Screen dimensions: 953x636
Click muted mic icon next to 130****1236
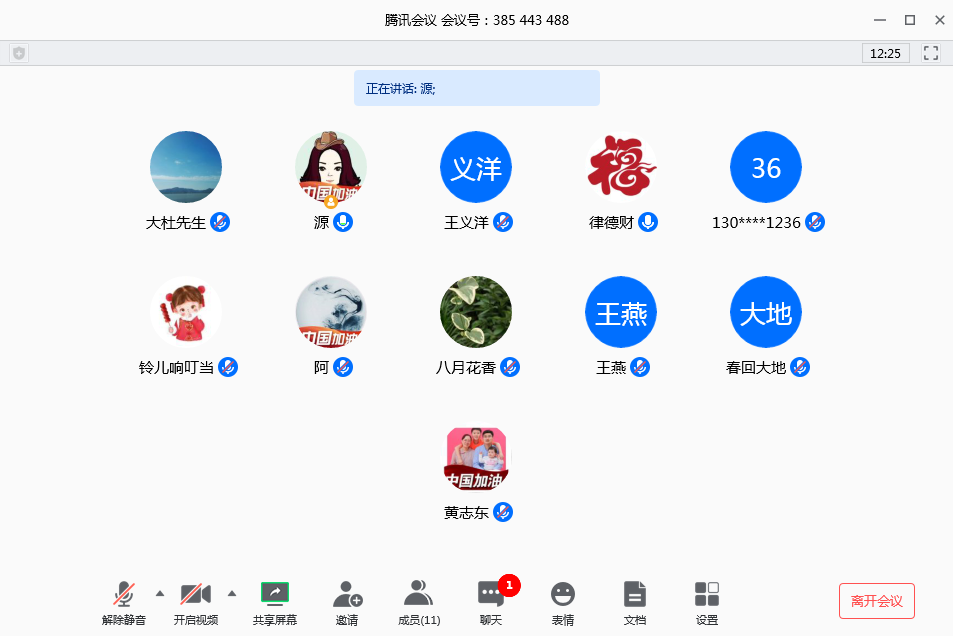coord(815,223)
